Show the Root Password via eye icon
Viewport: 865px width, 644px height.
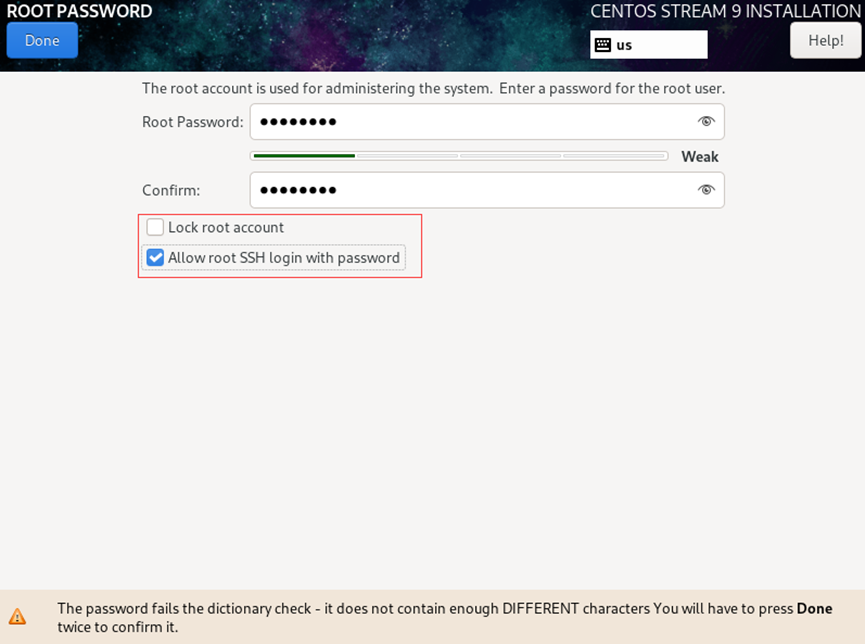click(706, 121)
